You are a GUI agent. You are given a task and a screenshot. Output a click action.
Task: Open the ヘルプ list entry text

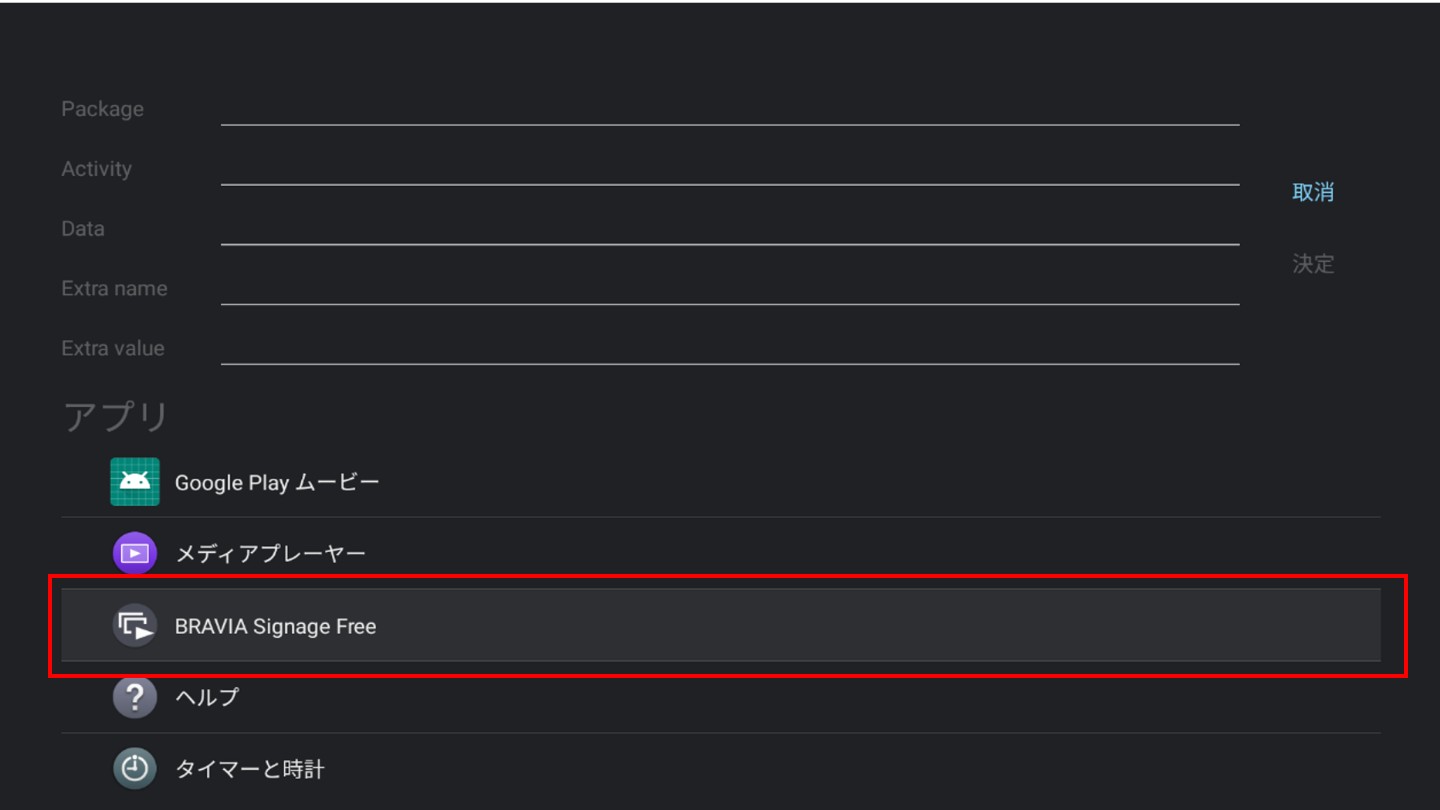pos(207,698)
